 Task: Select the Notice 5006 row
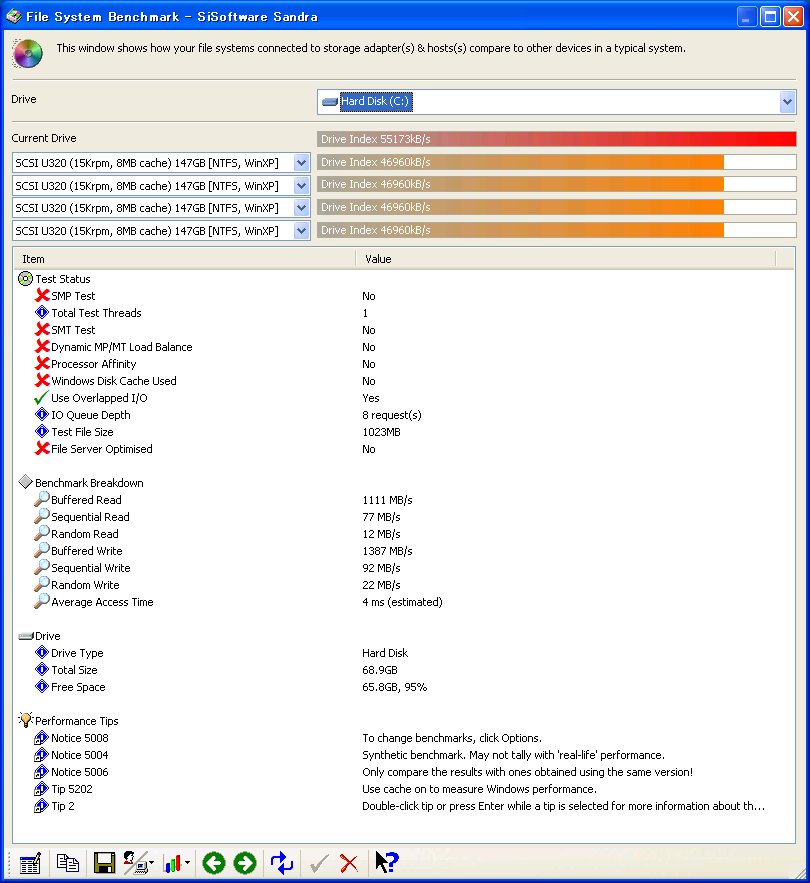click(403, 771)
